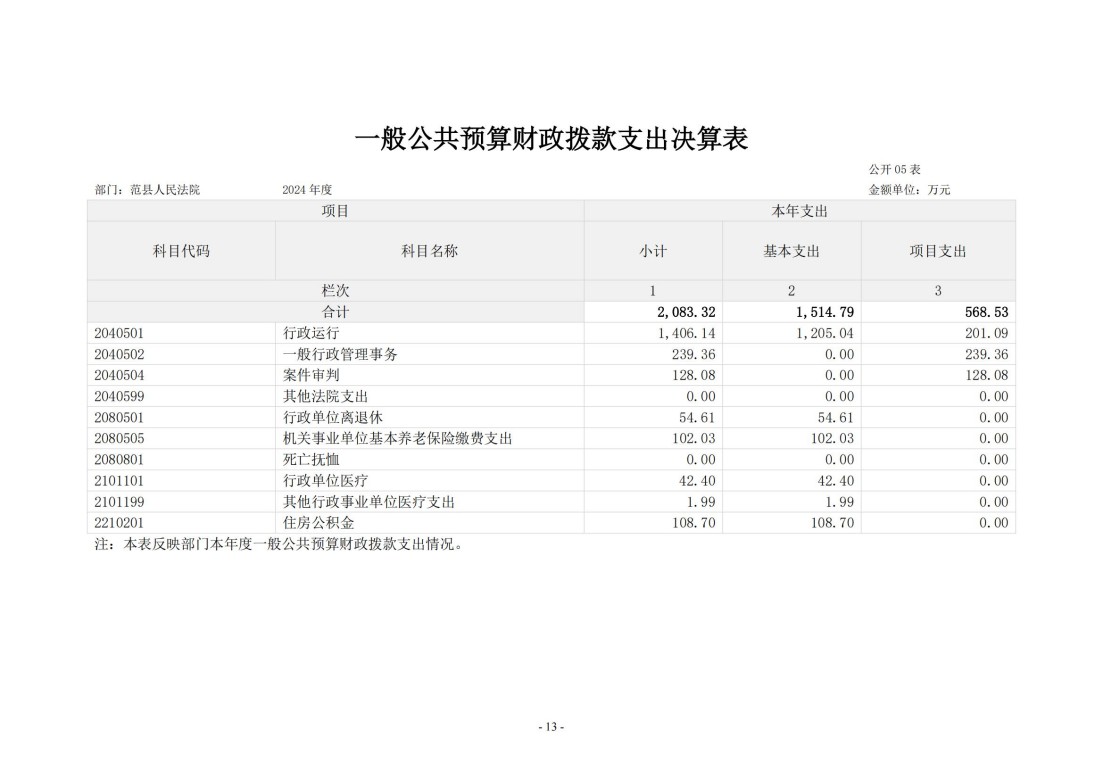The height and width of the screenshot is (780, 1103).
Task: Click the title 一般公共预算财政拨款支出决算表
Action: click(551, 139)
